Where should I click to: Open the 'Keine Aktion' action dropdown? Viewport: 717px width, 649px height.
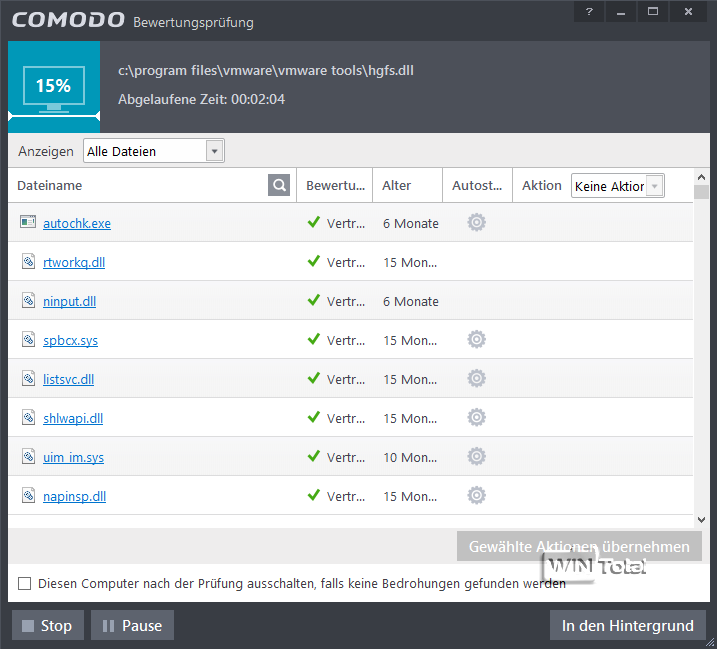coord(618,186)
